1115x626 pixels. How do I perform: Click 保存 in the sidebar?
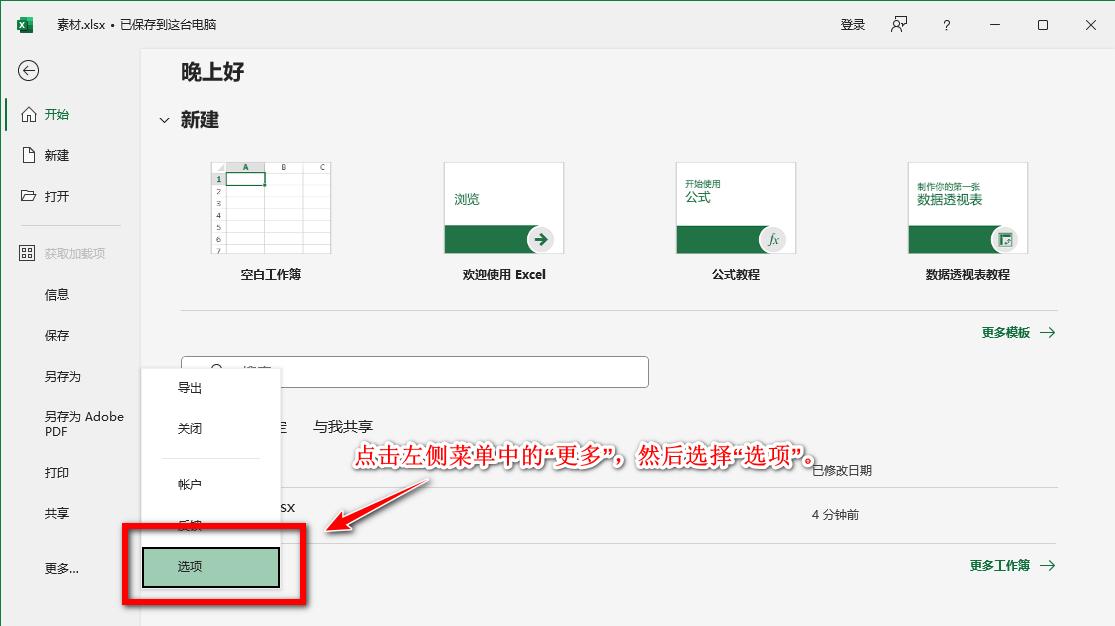click(57, 335)
